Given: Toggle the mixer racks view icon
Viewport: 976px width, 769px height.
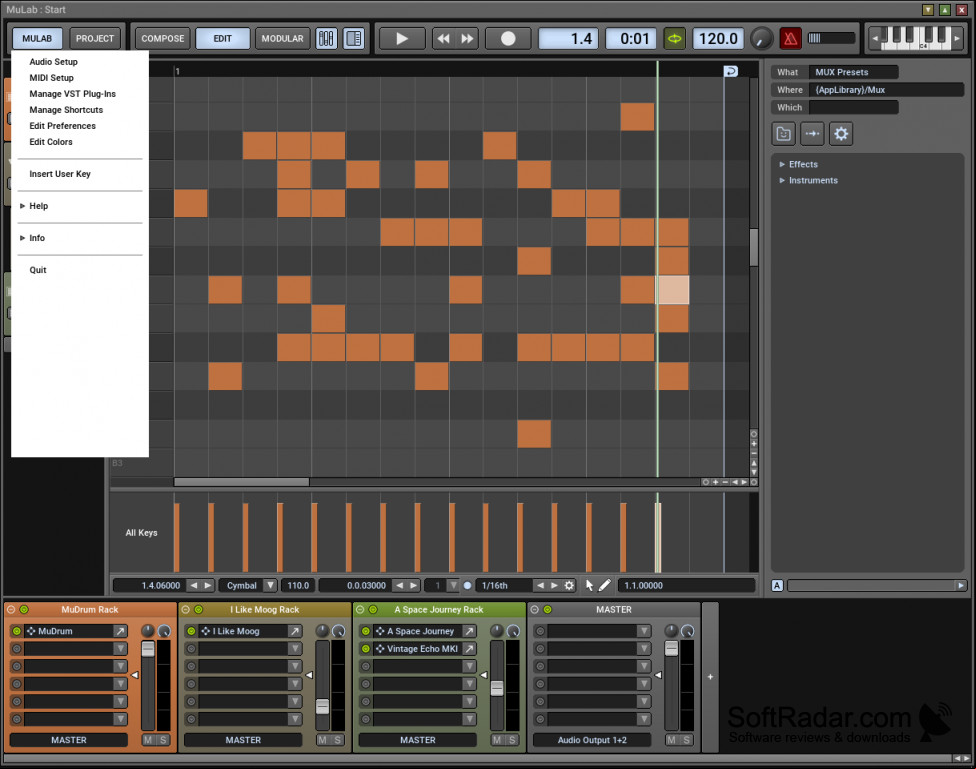Looking at the screenshot, I should point(326,39).
